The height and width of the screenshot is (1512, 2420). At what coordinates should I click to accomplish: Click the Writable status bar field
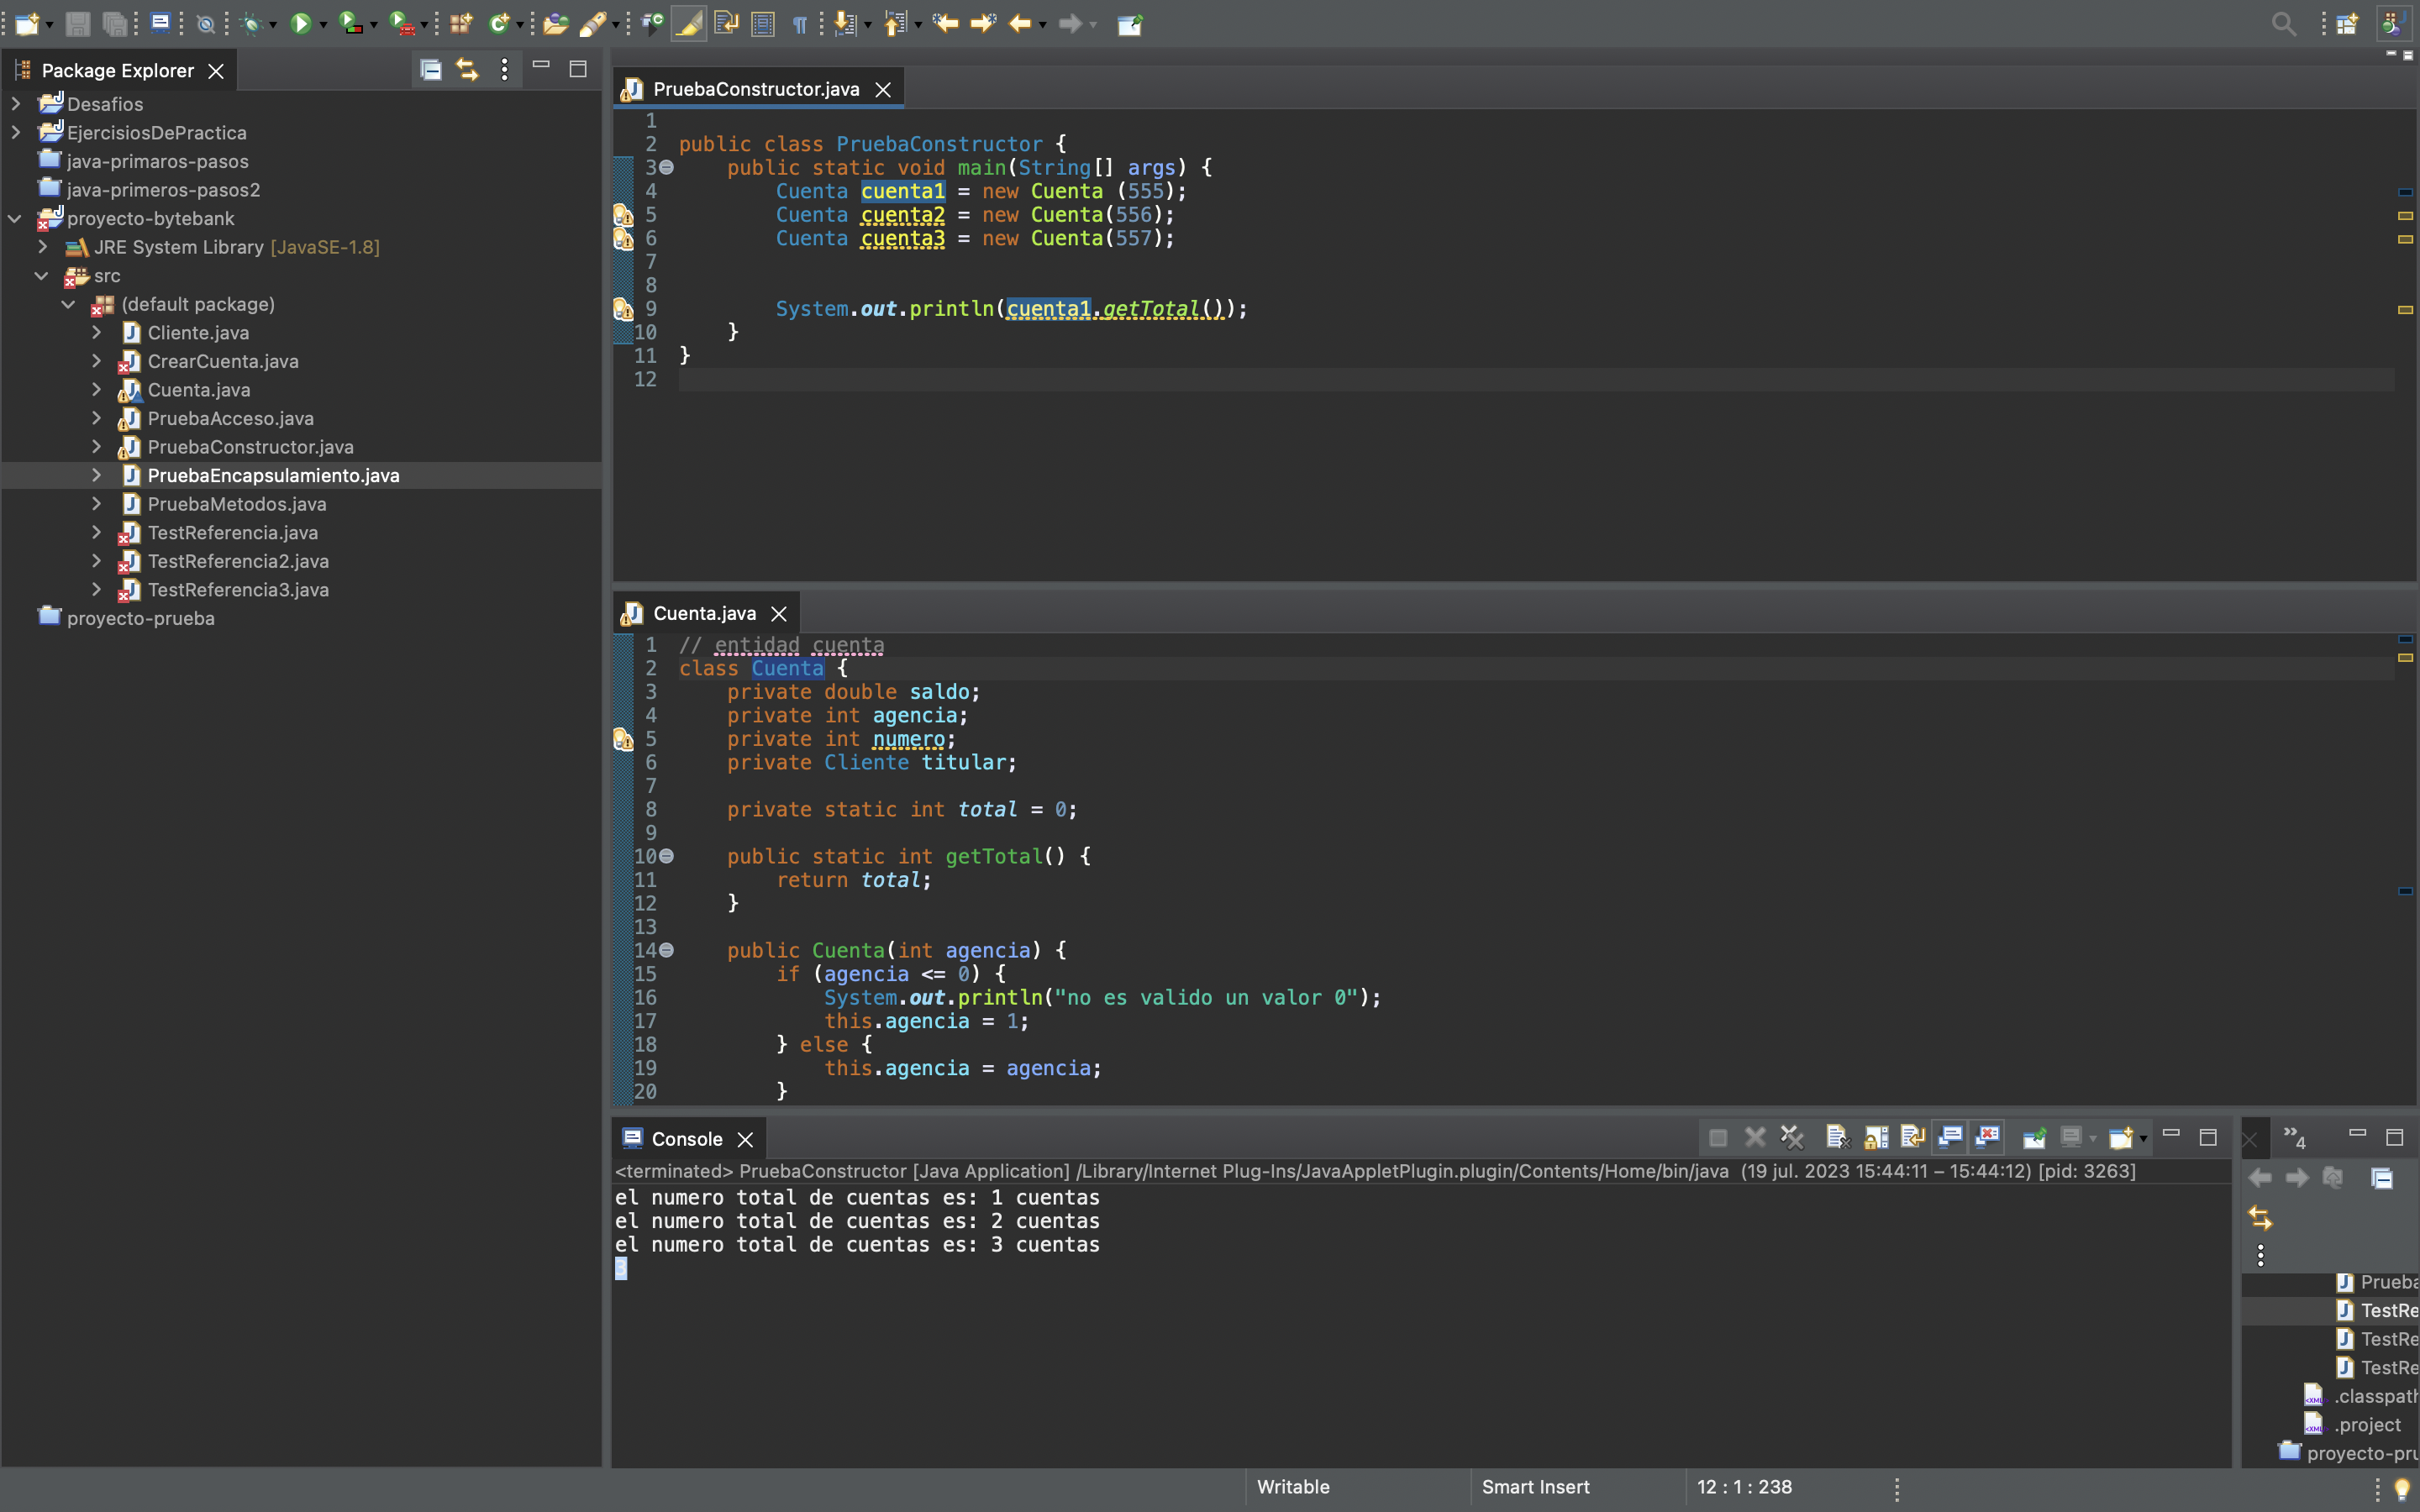[1292, 1486]
